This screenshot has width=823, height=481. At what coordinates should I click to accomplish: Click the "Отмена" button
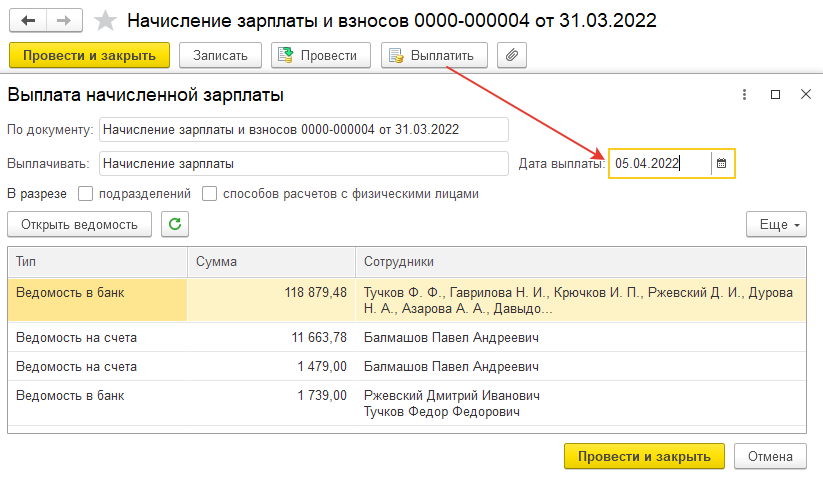770,456
